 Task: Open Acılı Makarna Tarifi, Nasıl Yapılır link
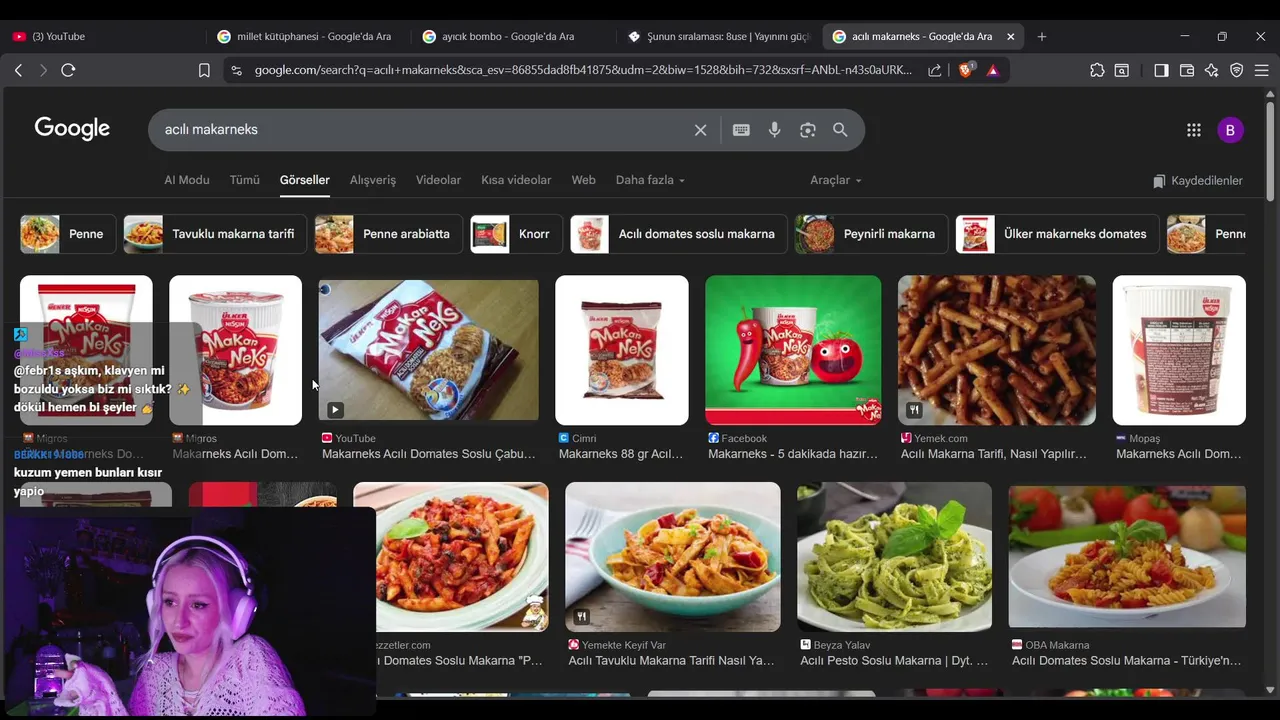(994, 454)
